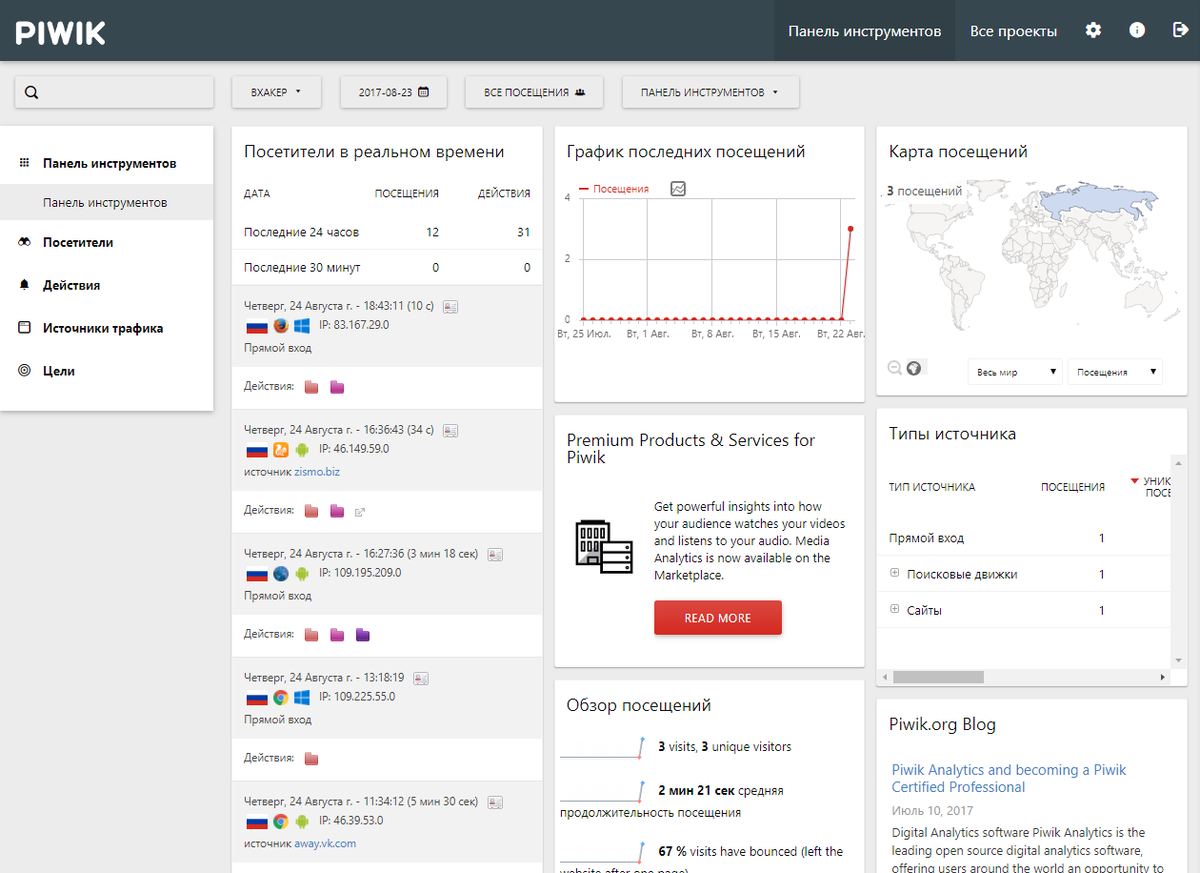1200x873 pixels.
Task: Zoom out on the visitor map
Action: point(895,368)
